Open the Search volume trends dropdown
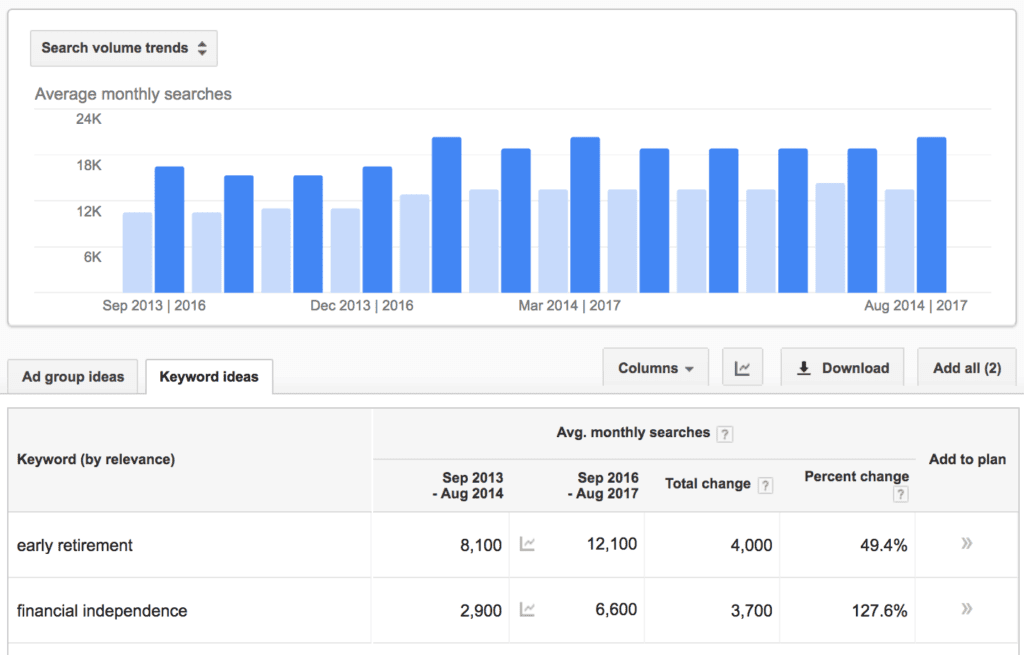Viewport: 1024px width, 655px height. [x=123, y=47]
